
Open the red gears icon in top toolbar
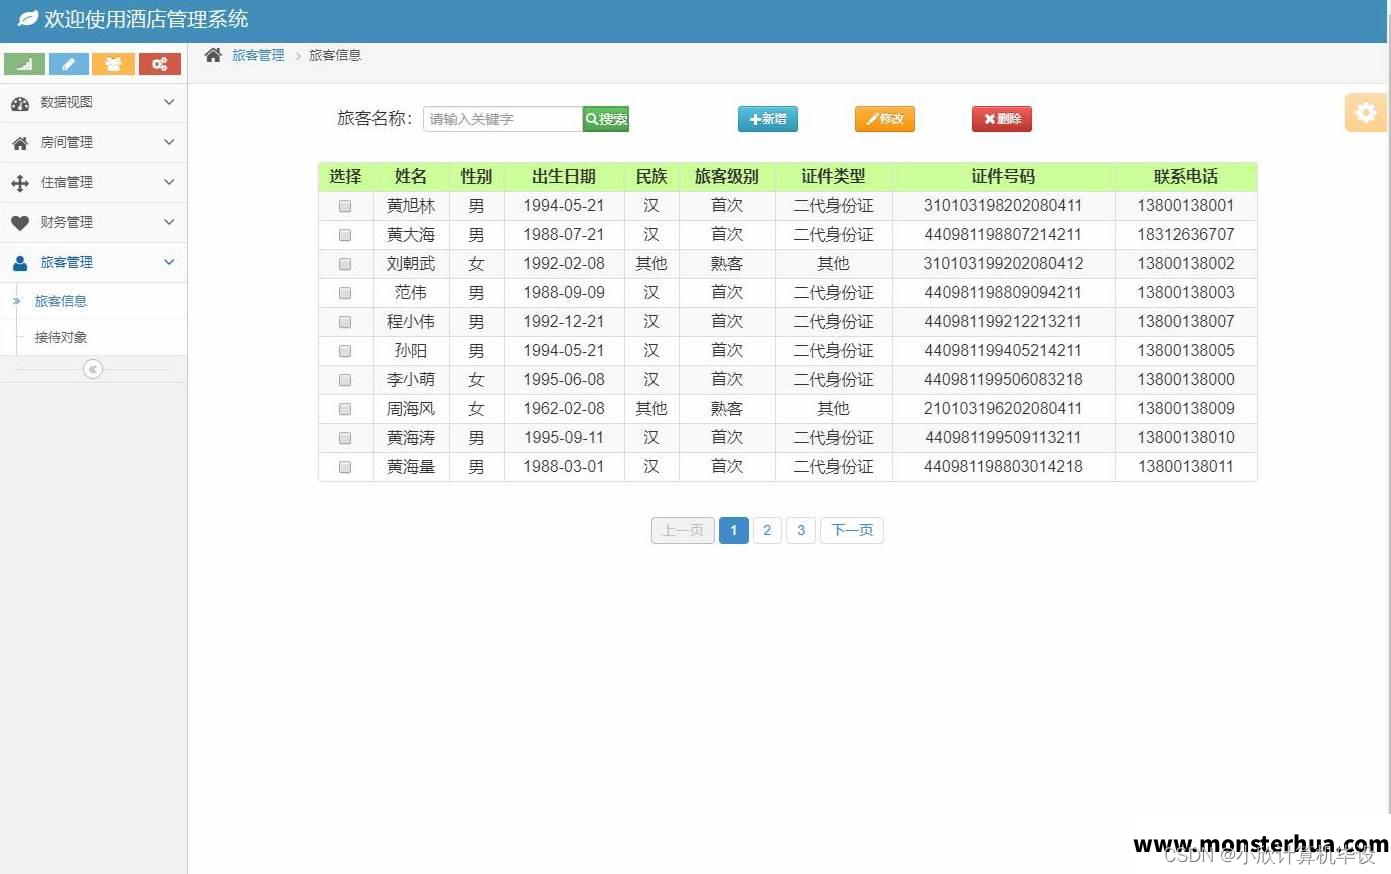click(x=160, y=63)
